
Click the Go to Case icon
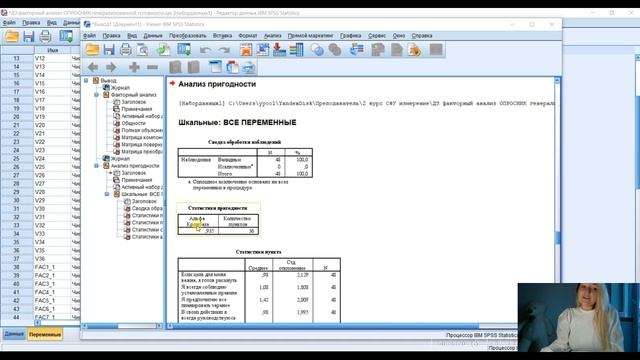pyautogui.click(x=263, y=50)
